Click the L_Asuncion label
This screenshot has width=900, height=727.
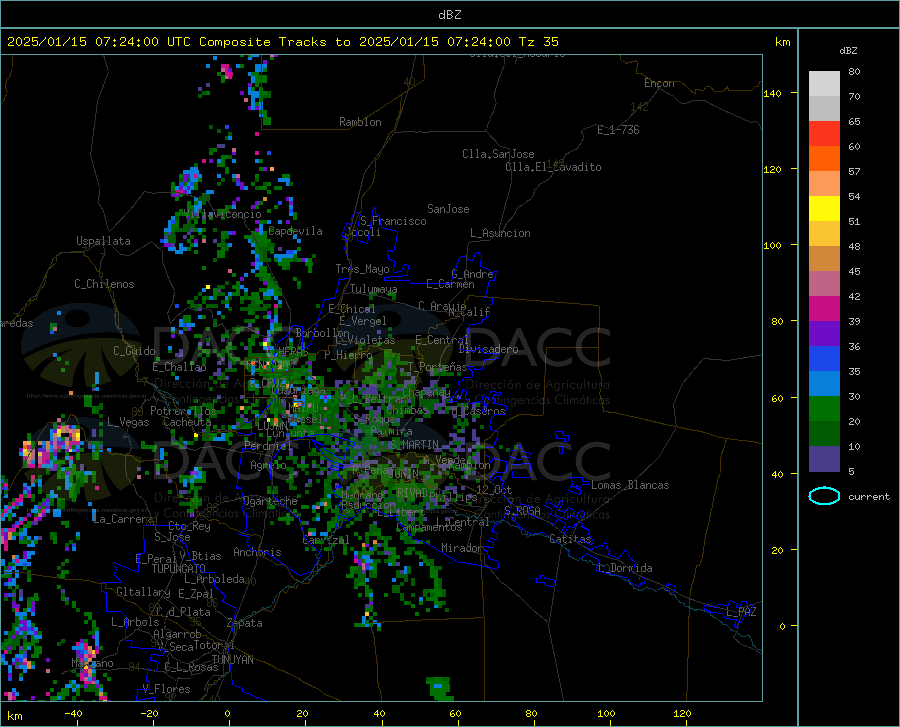tap(500, 233)
